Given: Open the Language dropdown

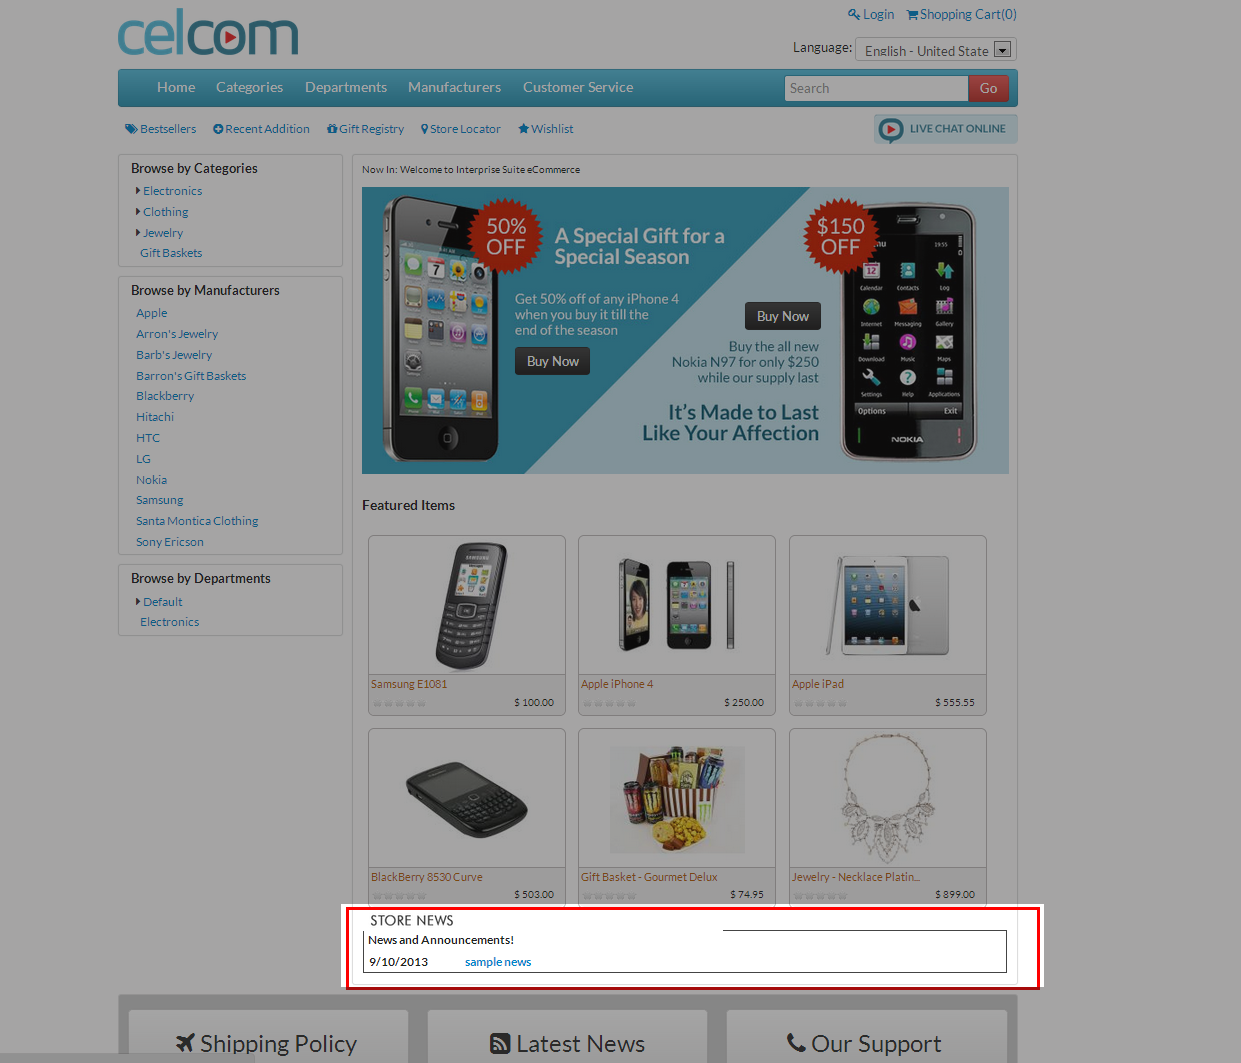Looking at the screenshot, I should pos(936,49).
